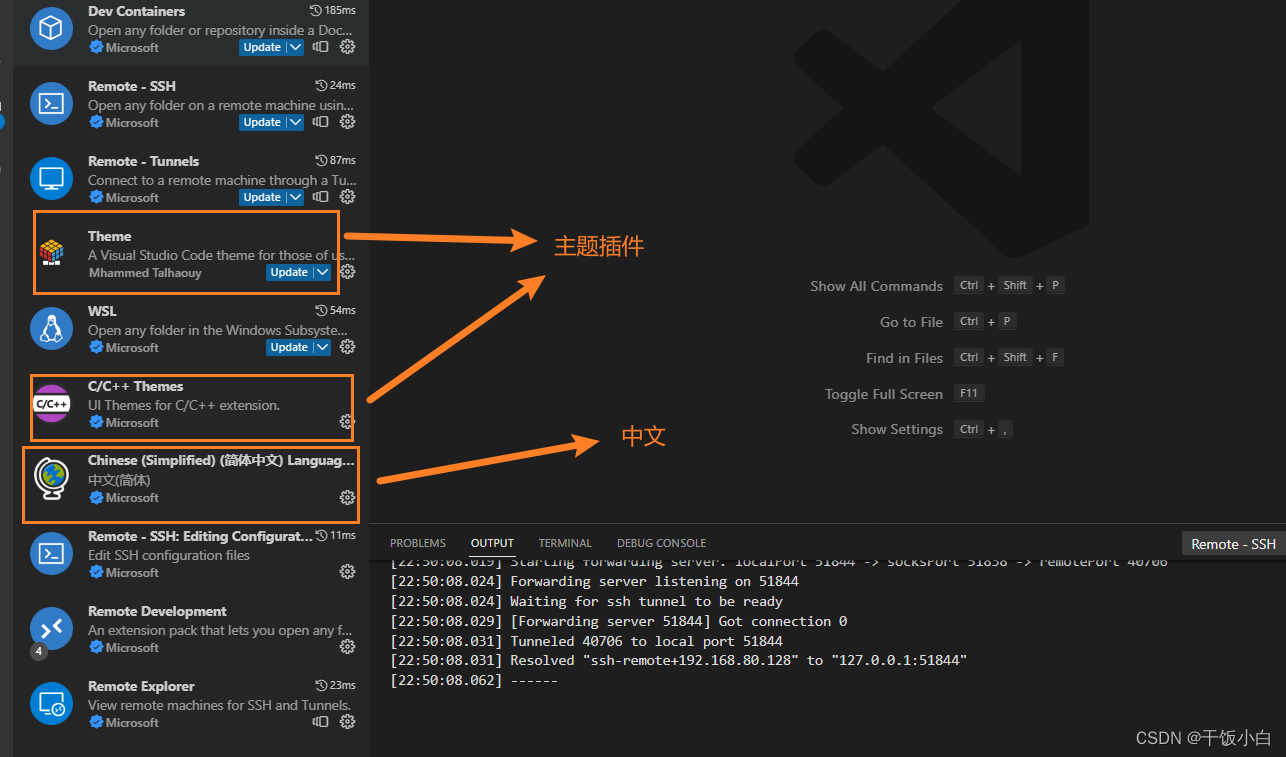
Task: Click the WSL penguin icon
Action: pyautogui.click(x=51, y=328)
